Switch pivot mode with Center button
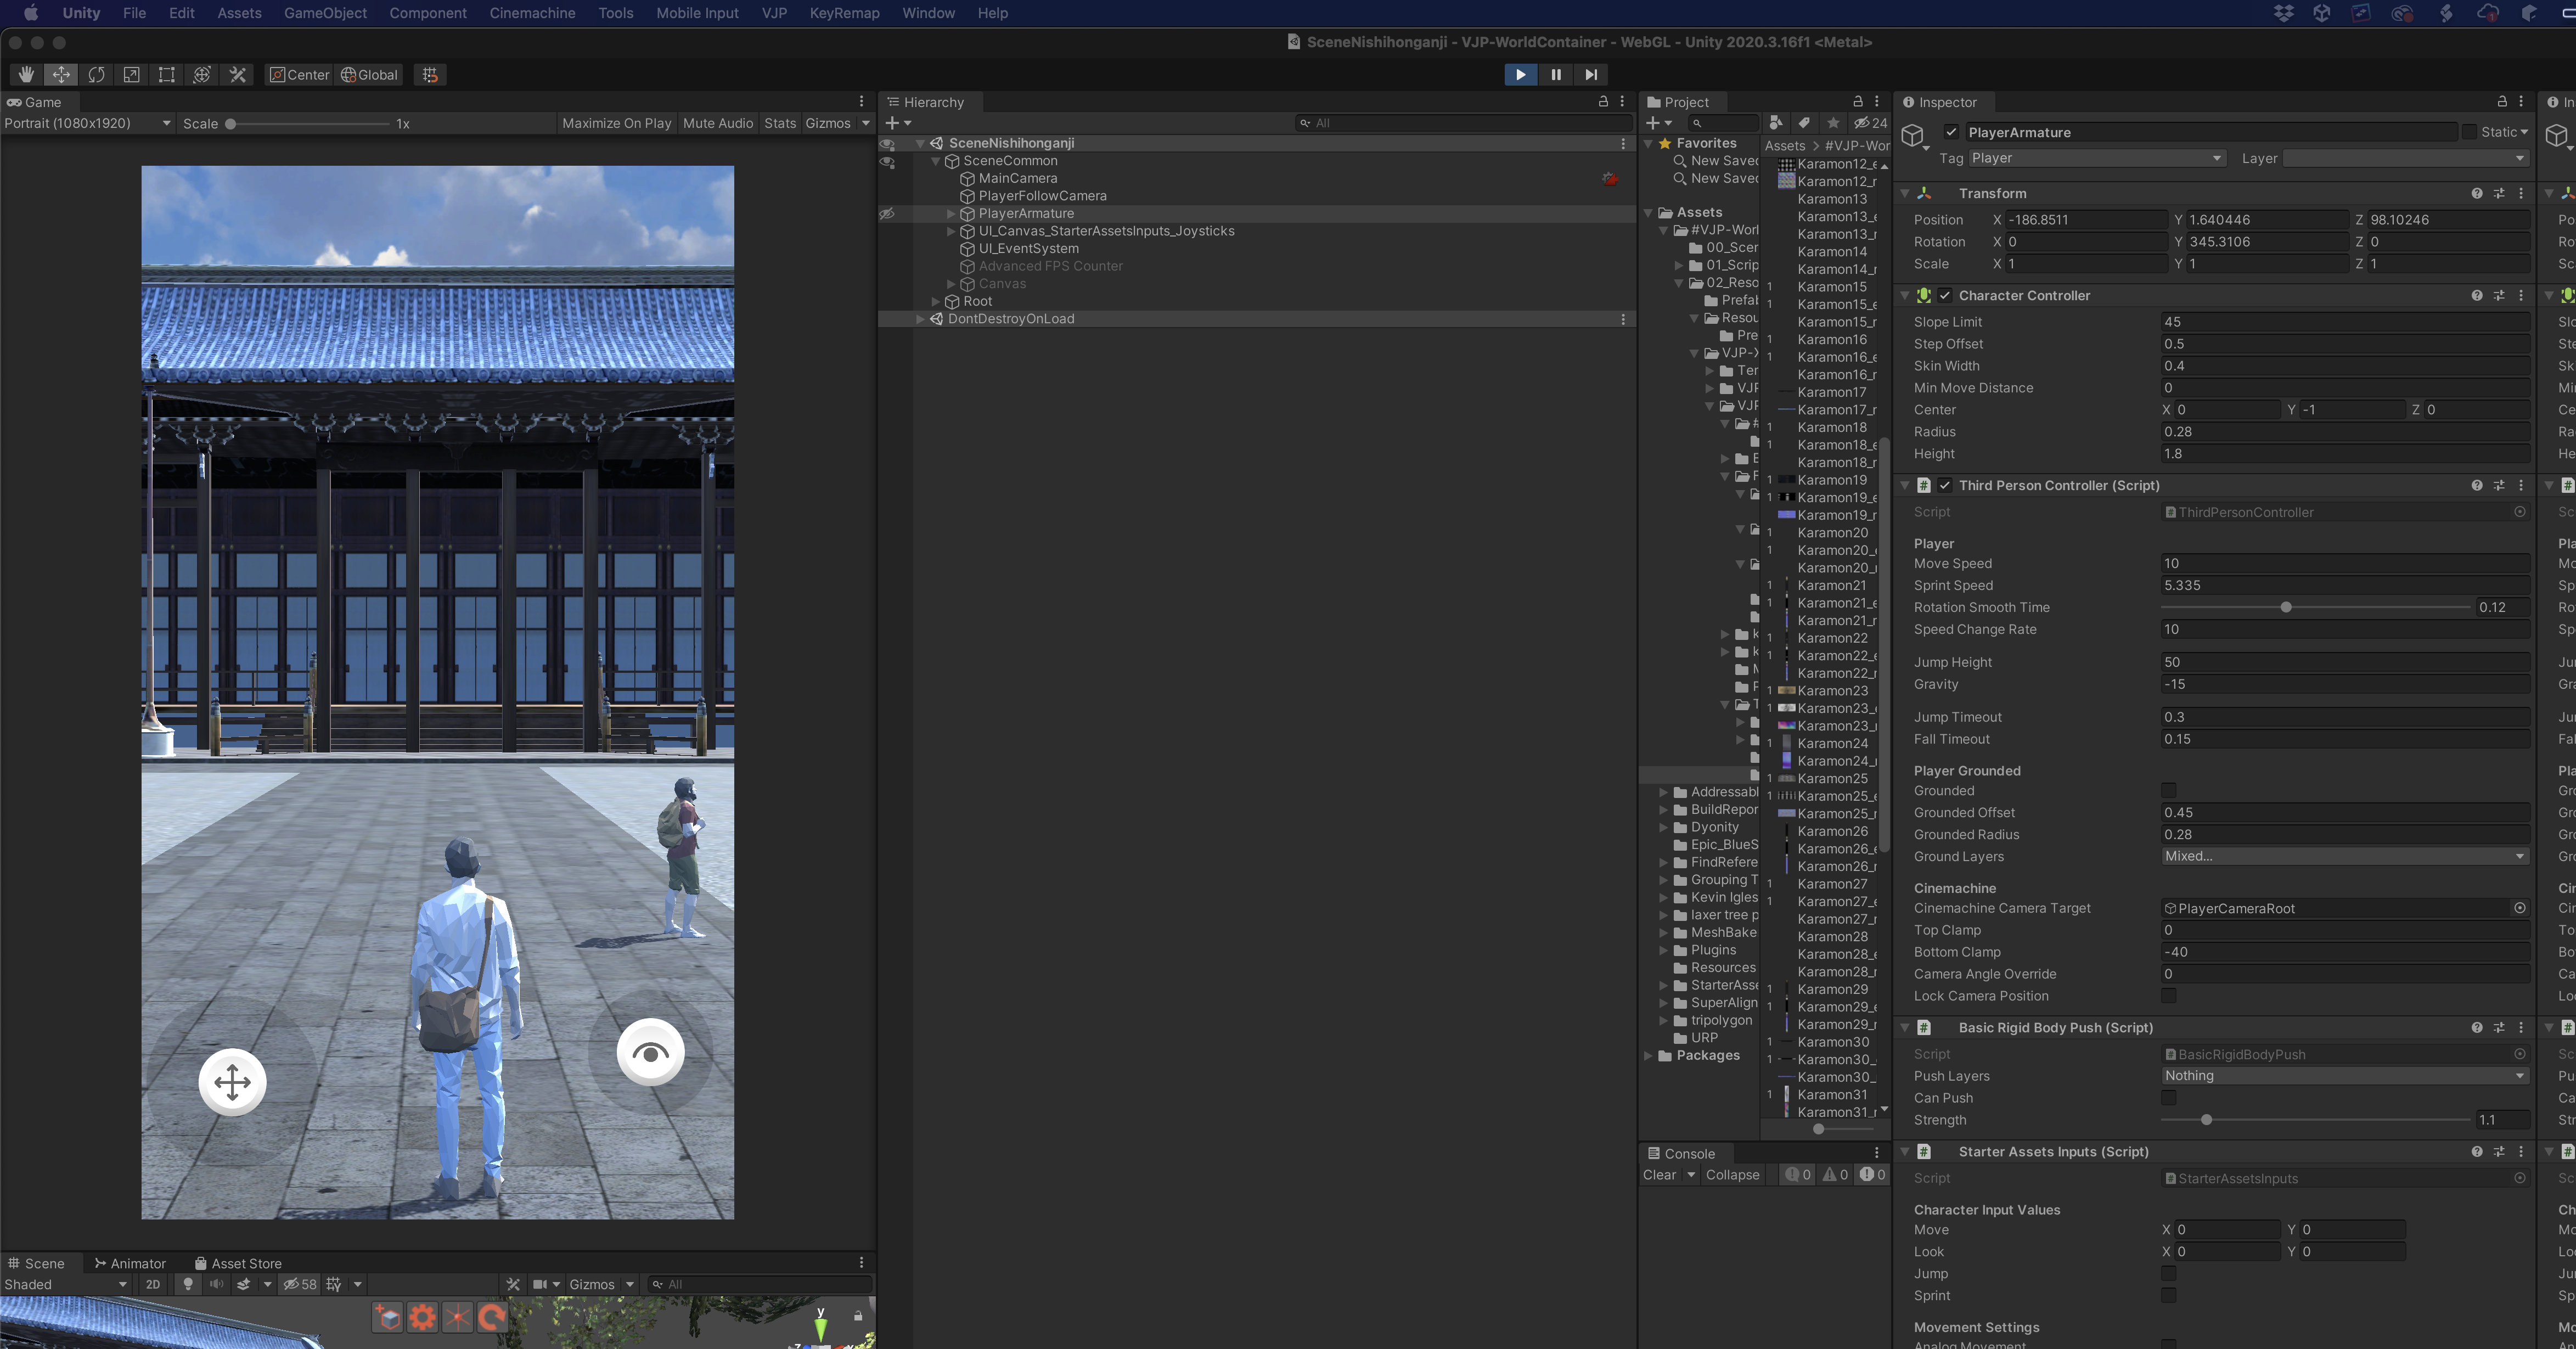 (299, 74)
